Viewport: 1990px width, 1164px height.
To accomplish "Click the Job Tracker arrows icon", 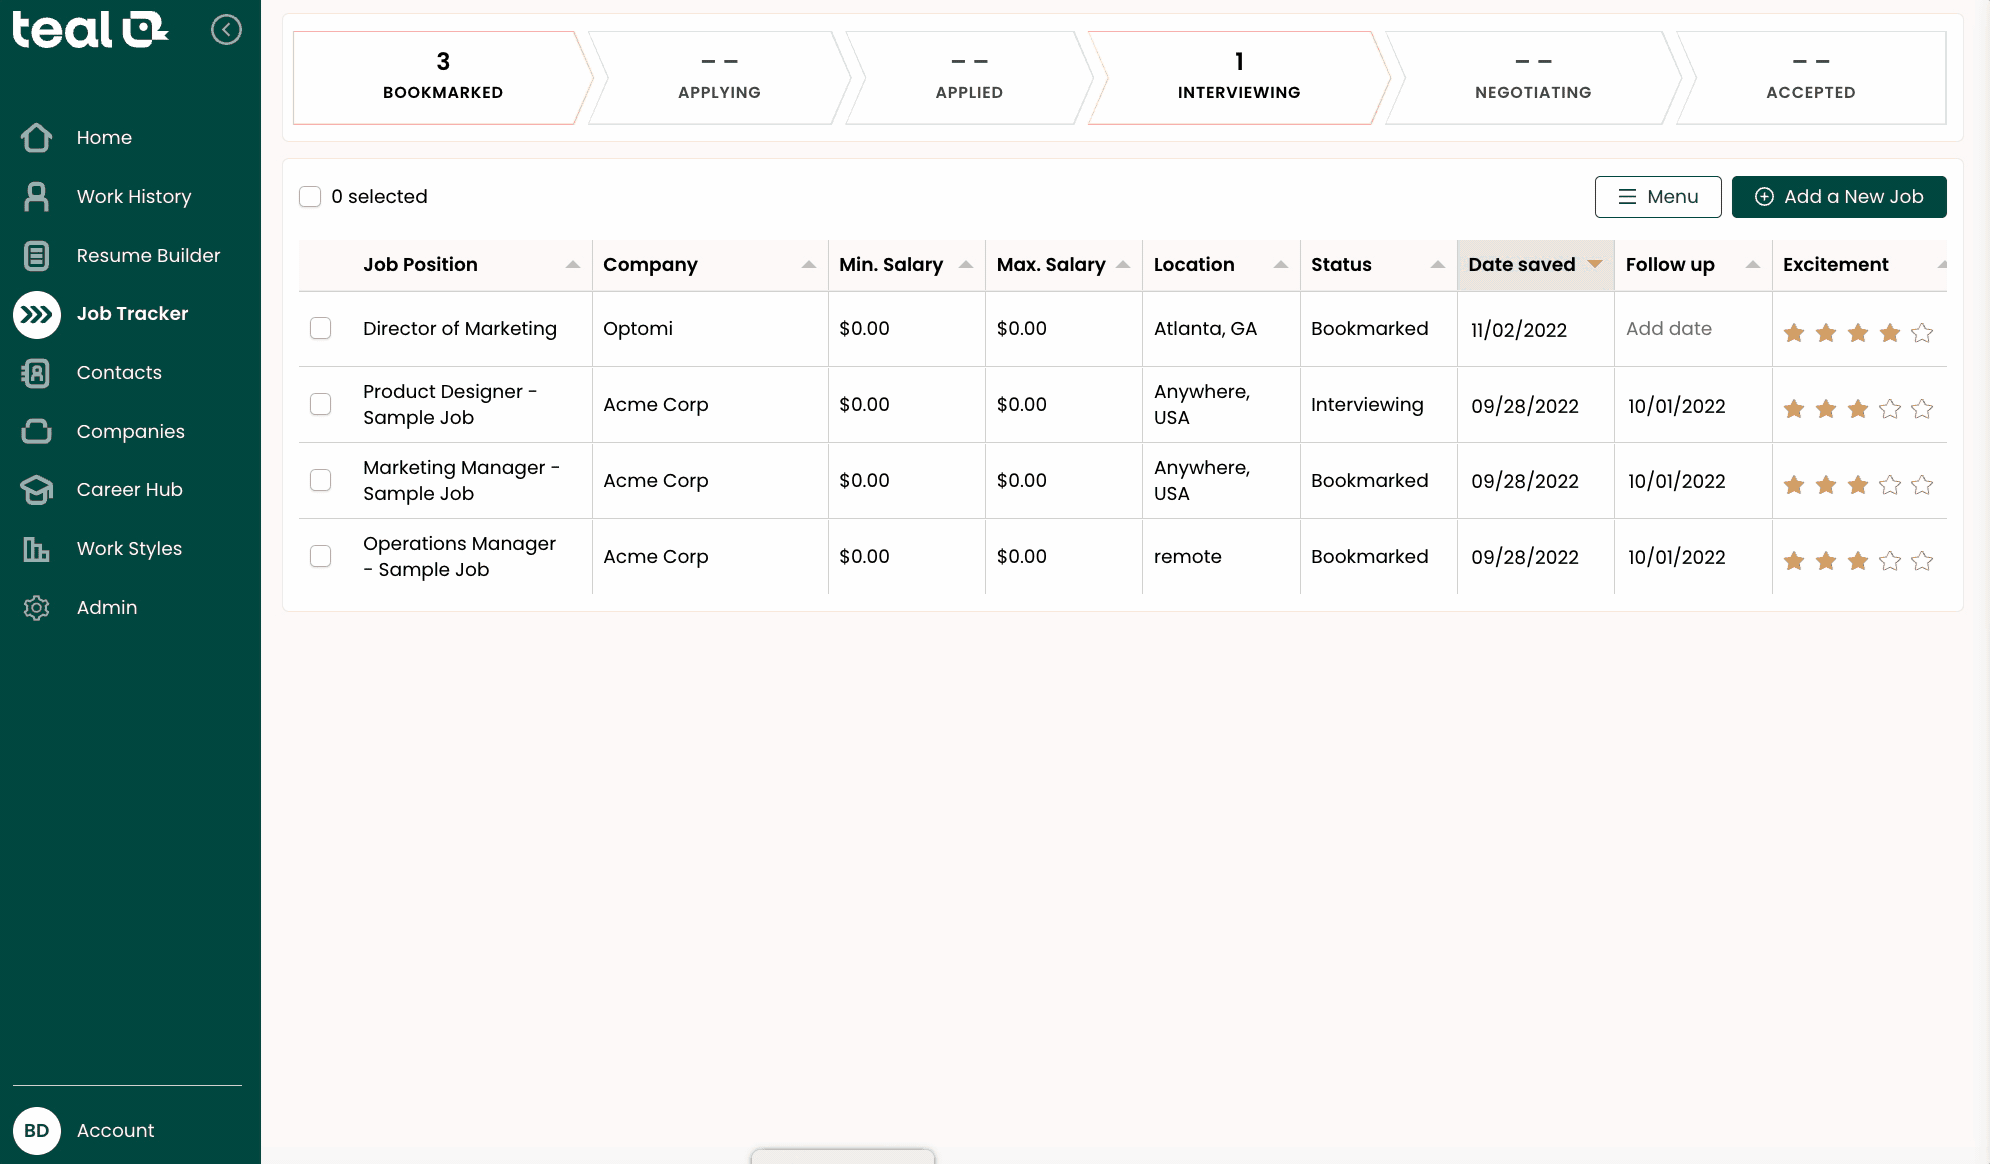I will point(37,315).
